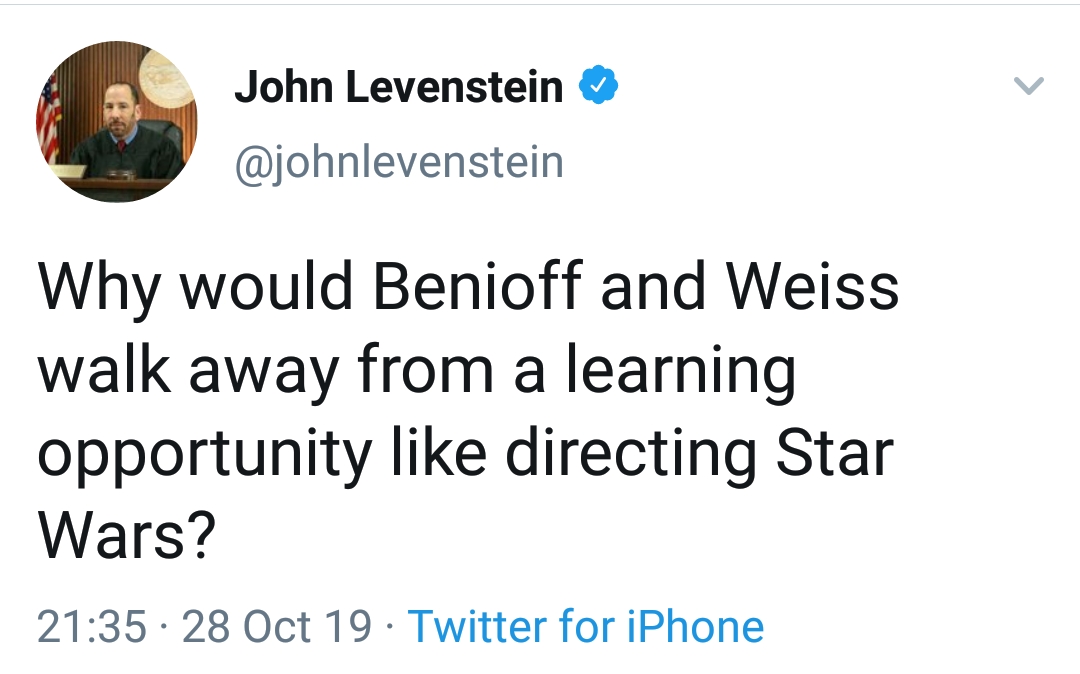Screen dimensions: 1080x674
Task: Click the word "Benioff" in the tweet
Action: [478, 287]
